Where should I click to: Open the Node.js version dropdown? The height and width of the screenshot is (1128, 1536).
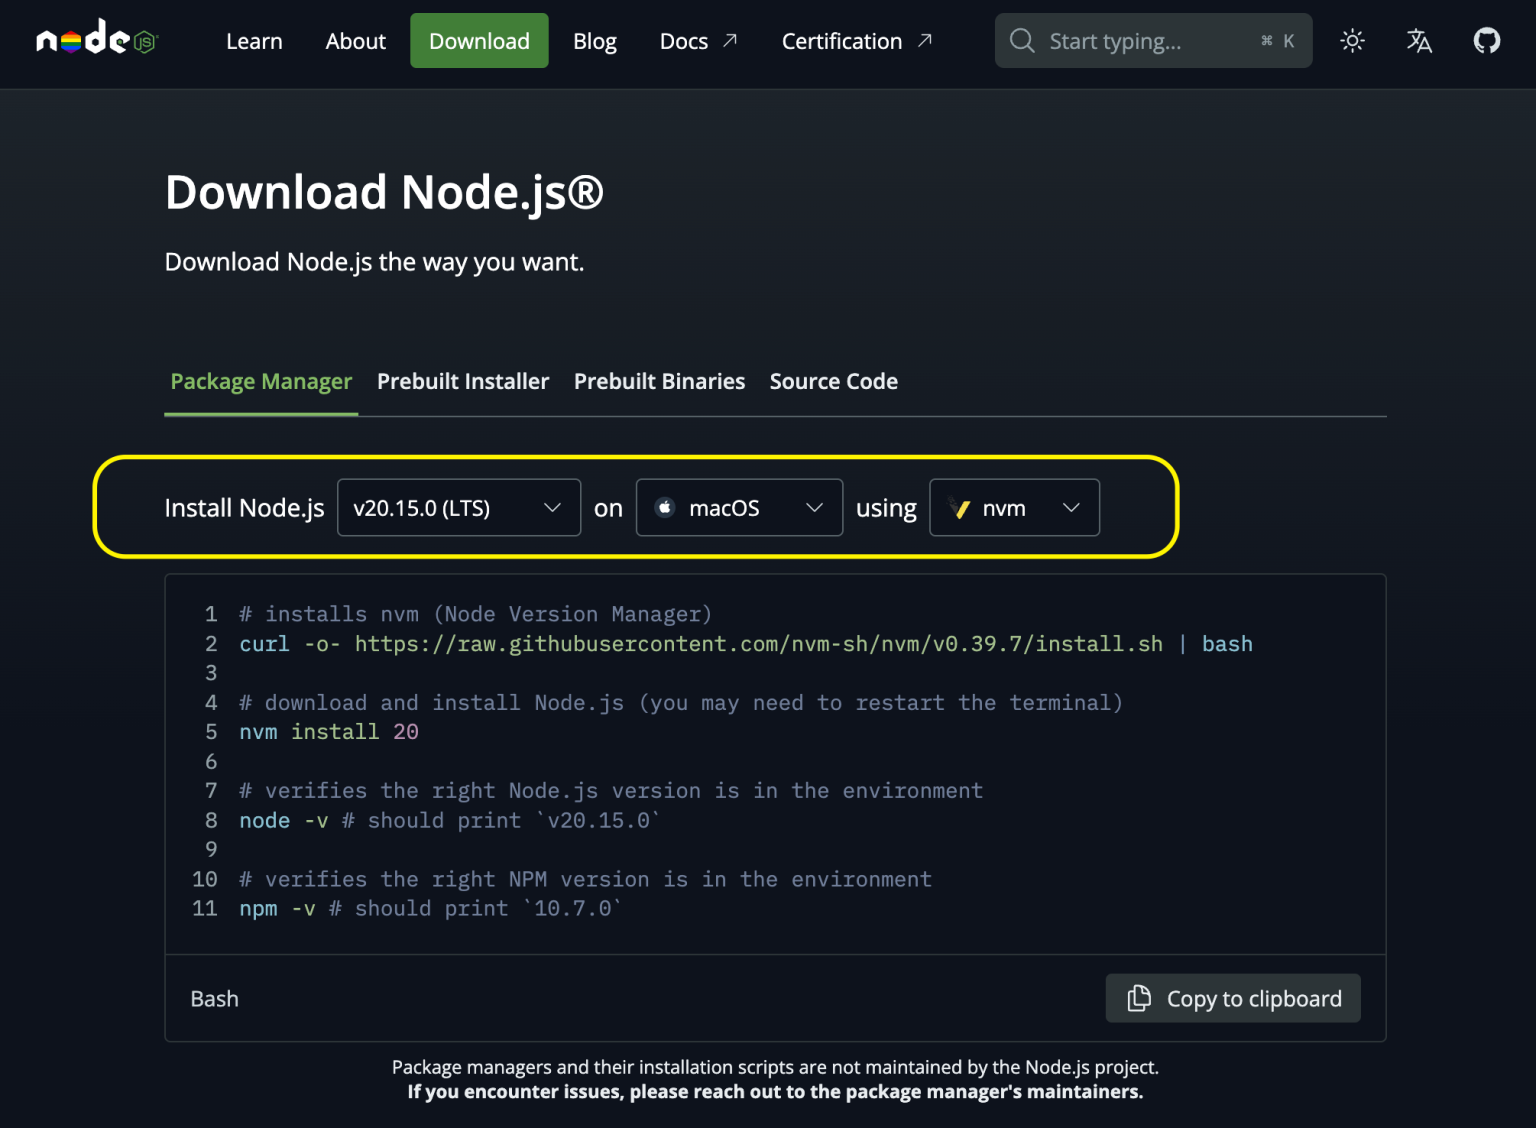tap(458, 507)
